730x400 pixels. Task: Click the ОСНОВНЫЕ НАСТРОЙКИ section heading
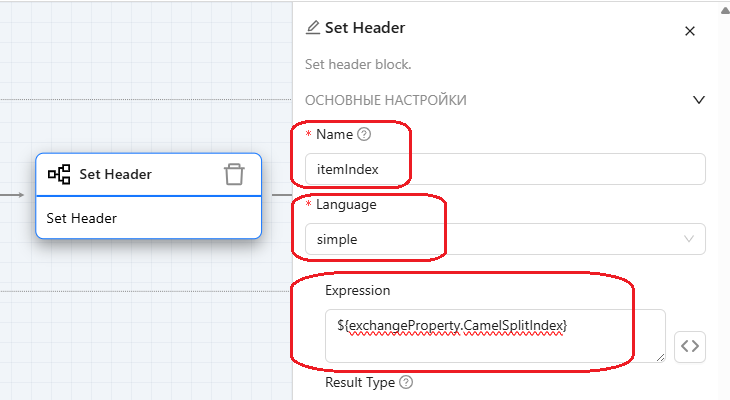click(385, 100)
